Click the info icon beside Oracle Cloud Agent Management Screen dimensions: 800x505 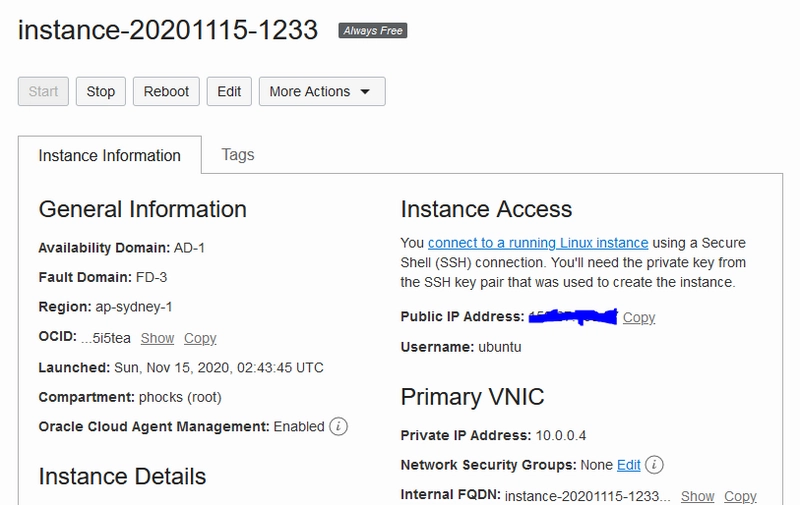[x=339, y=426]
